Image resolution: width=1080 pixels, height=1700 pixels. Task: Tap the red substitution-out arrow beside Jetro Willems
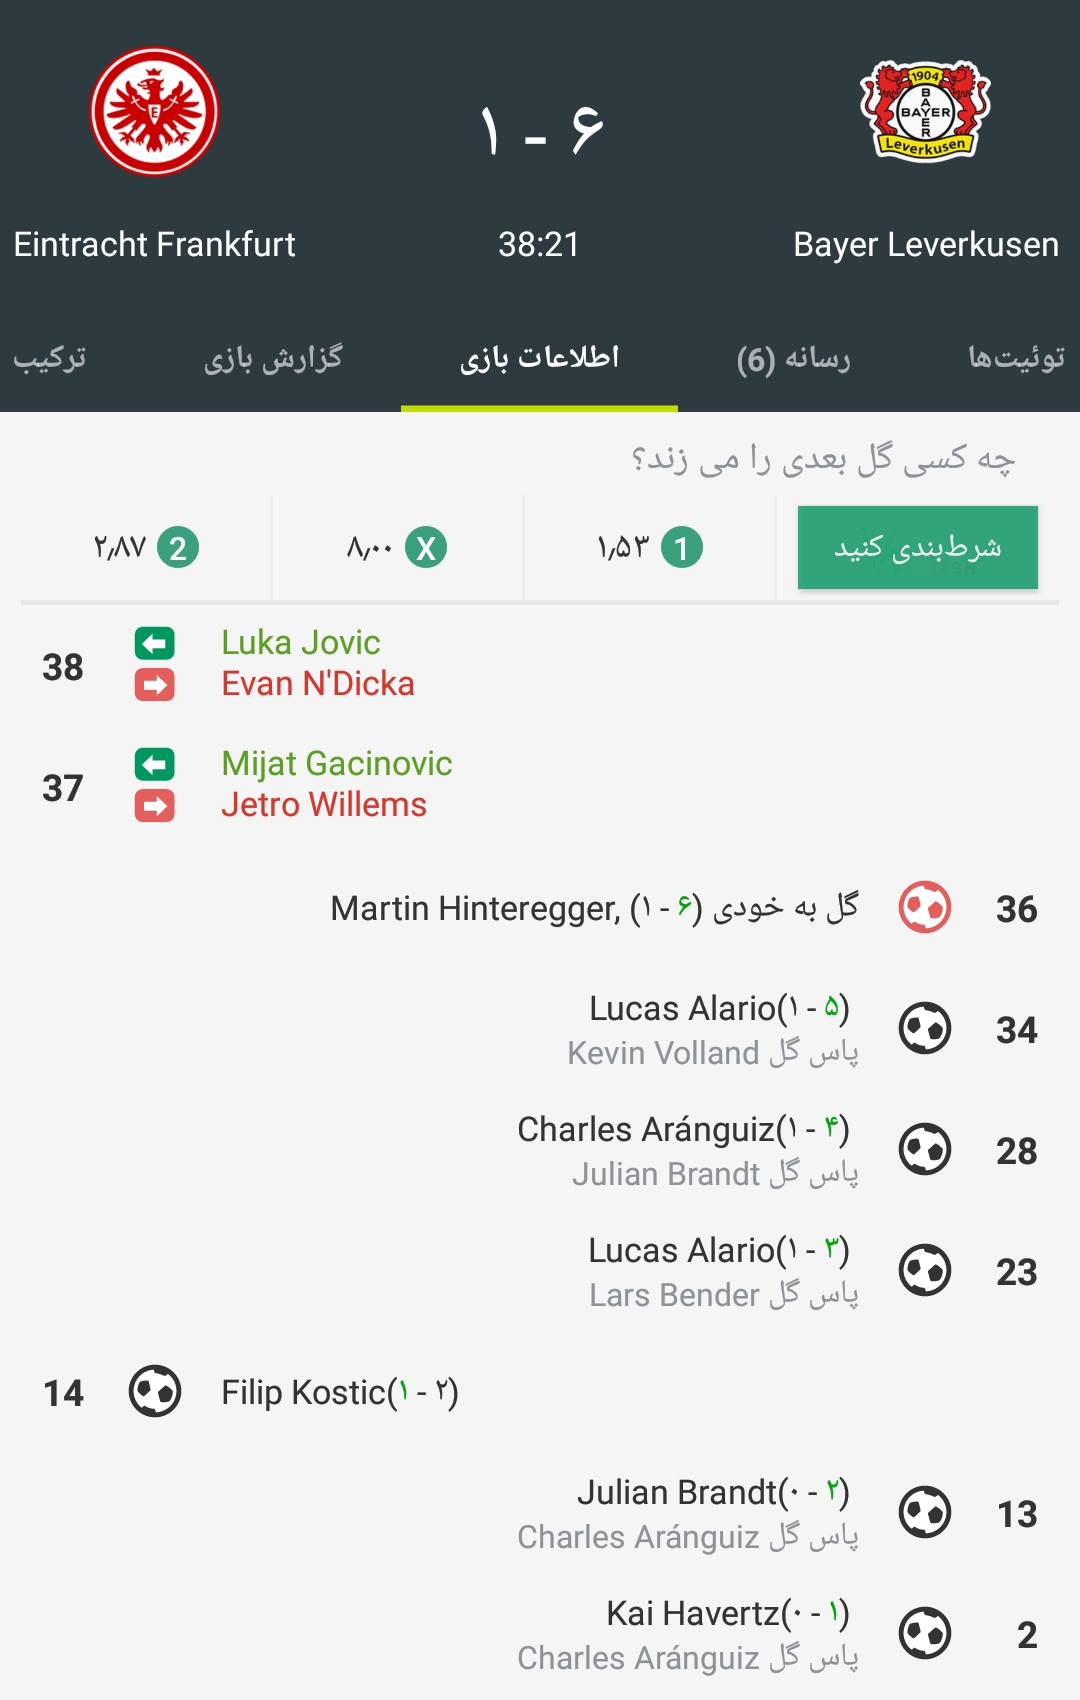click(155, 806)
